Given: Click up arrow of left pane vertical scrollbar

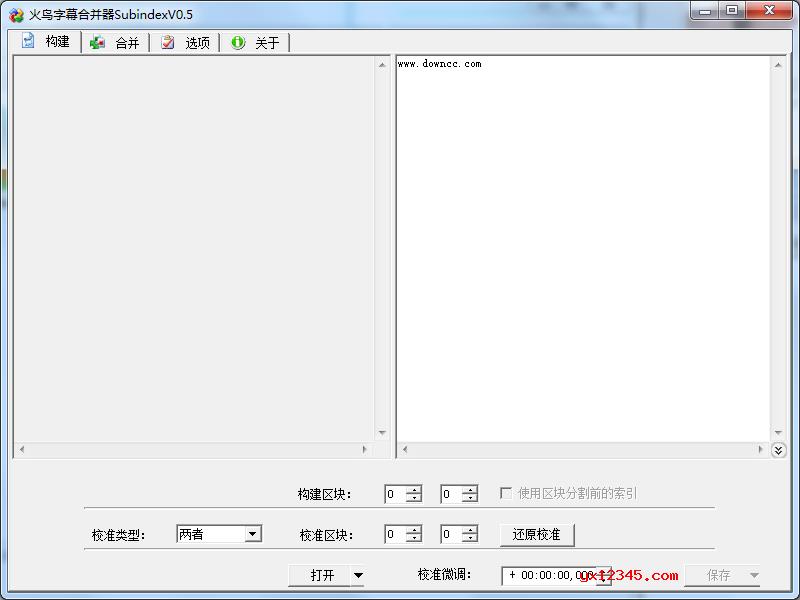Looking at the screenshot, I should point(382,65).
